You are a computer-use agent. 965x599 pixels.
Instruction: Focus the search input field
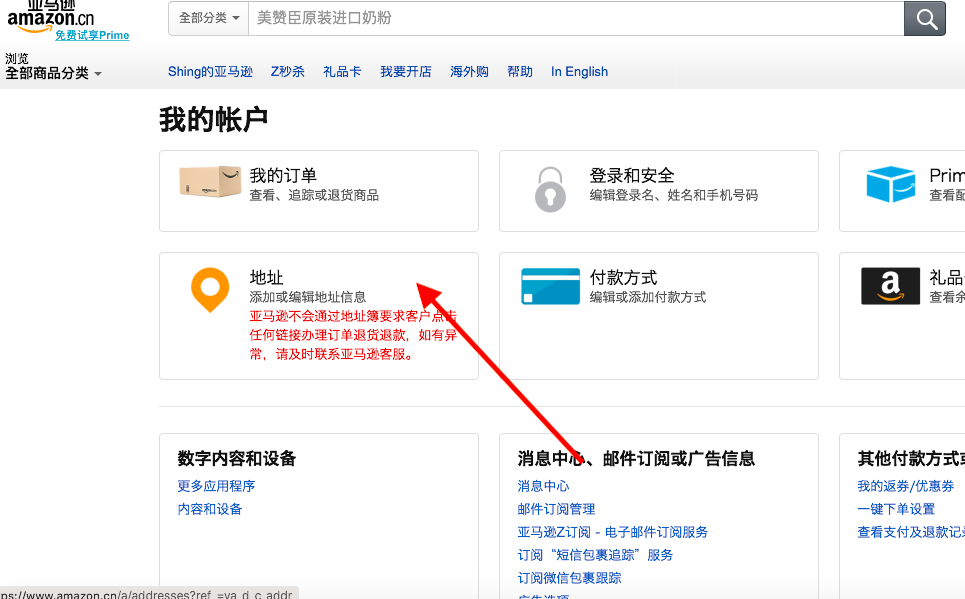576,18
